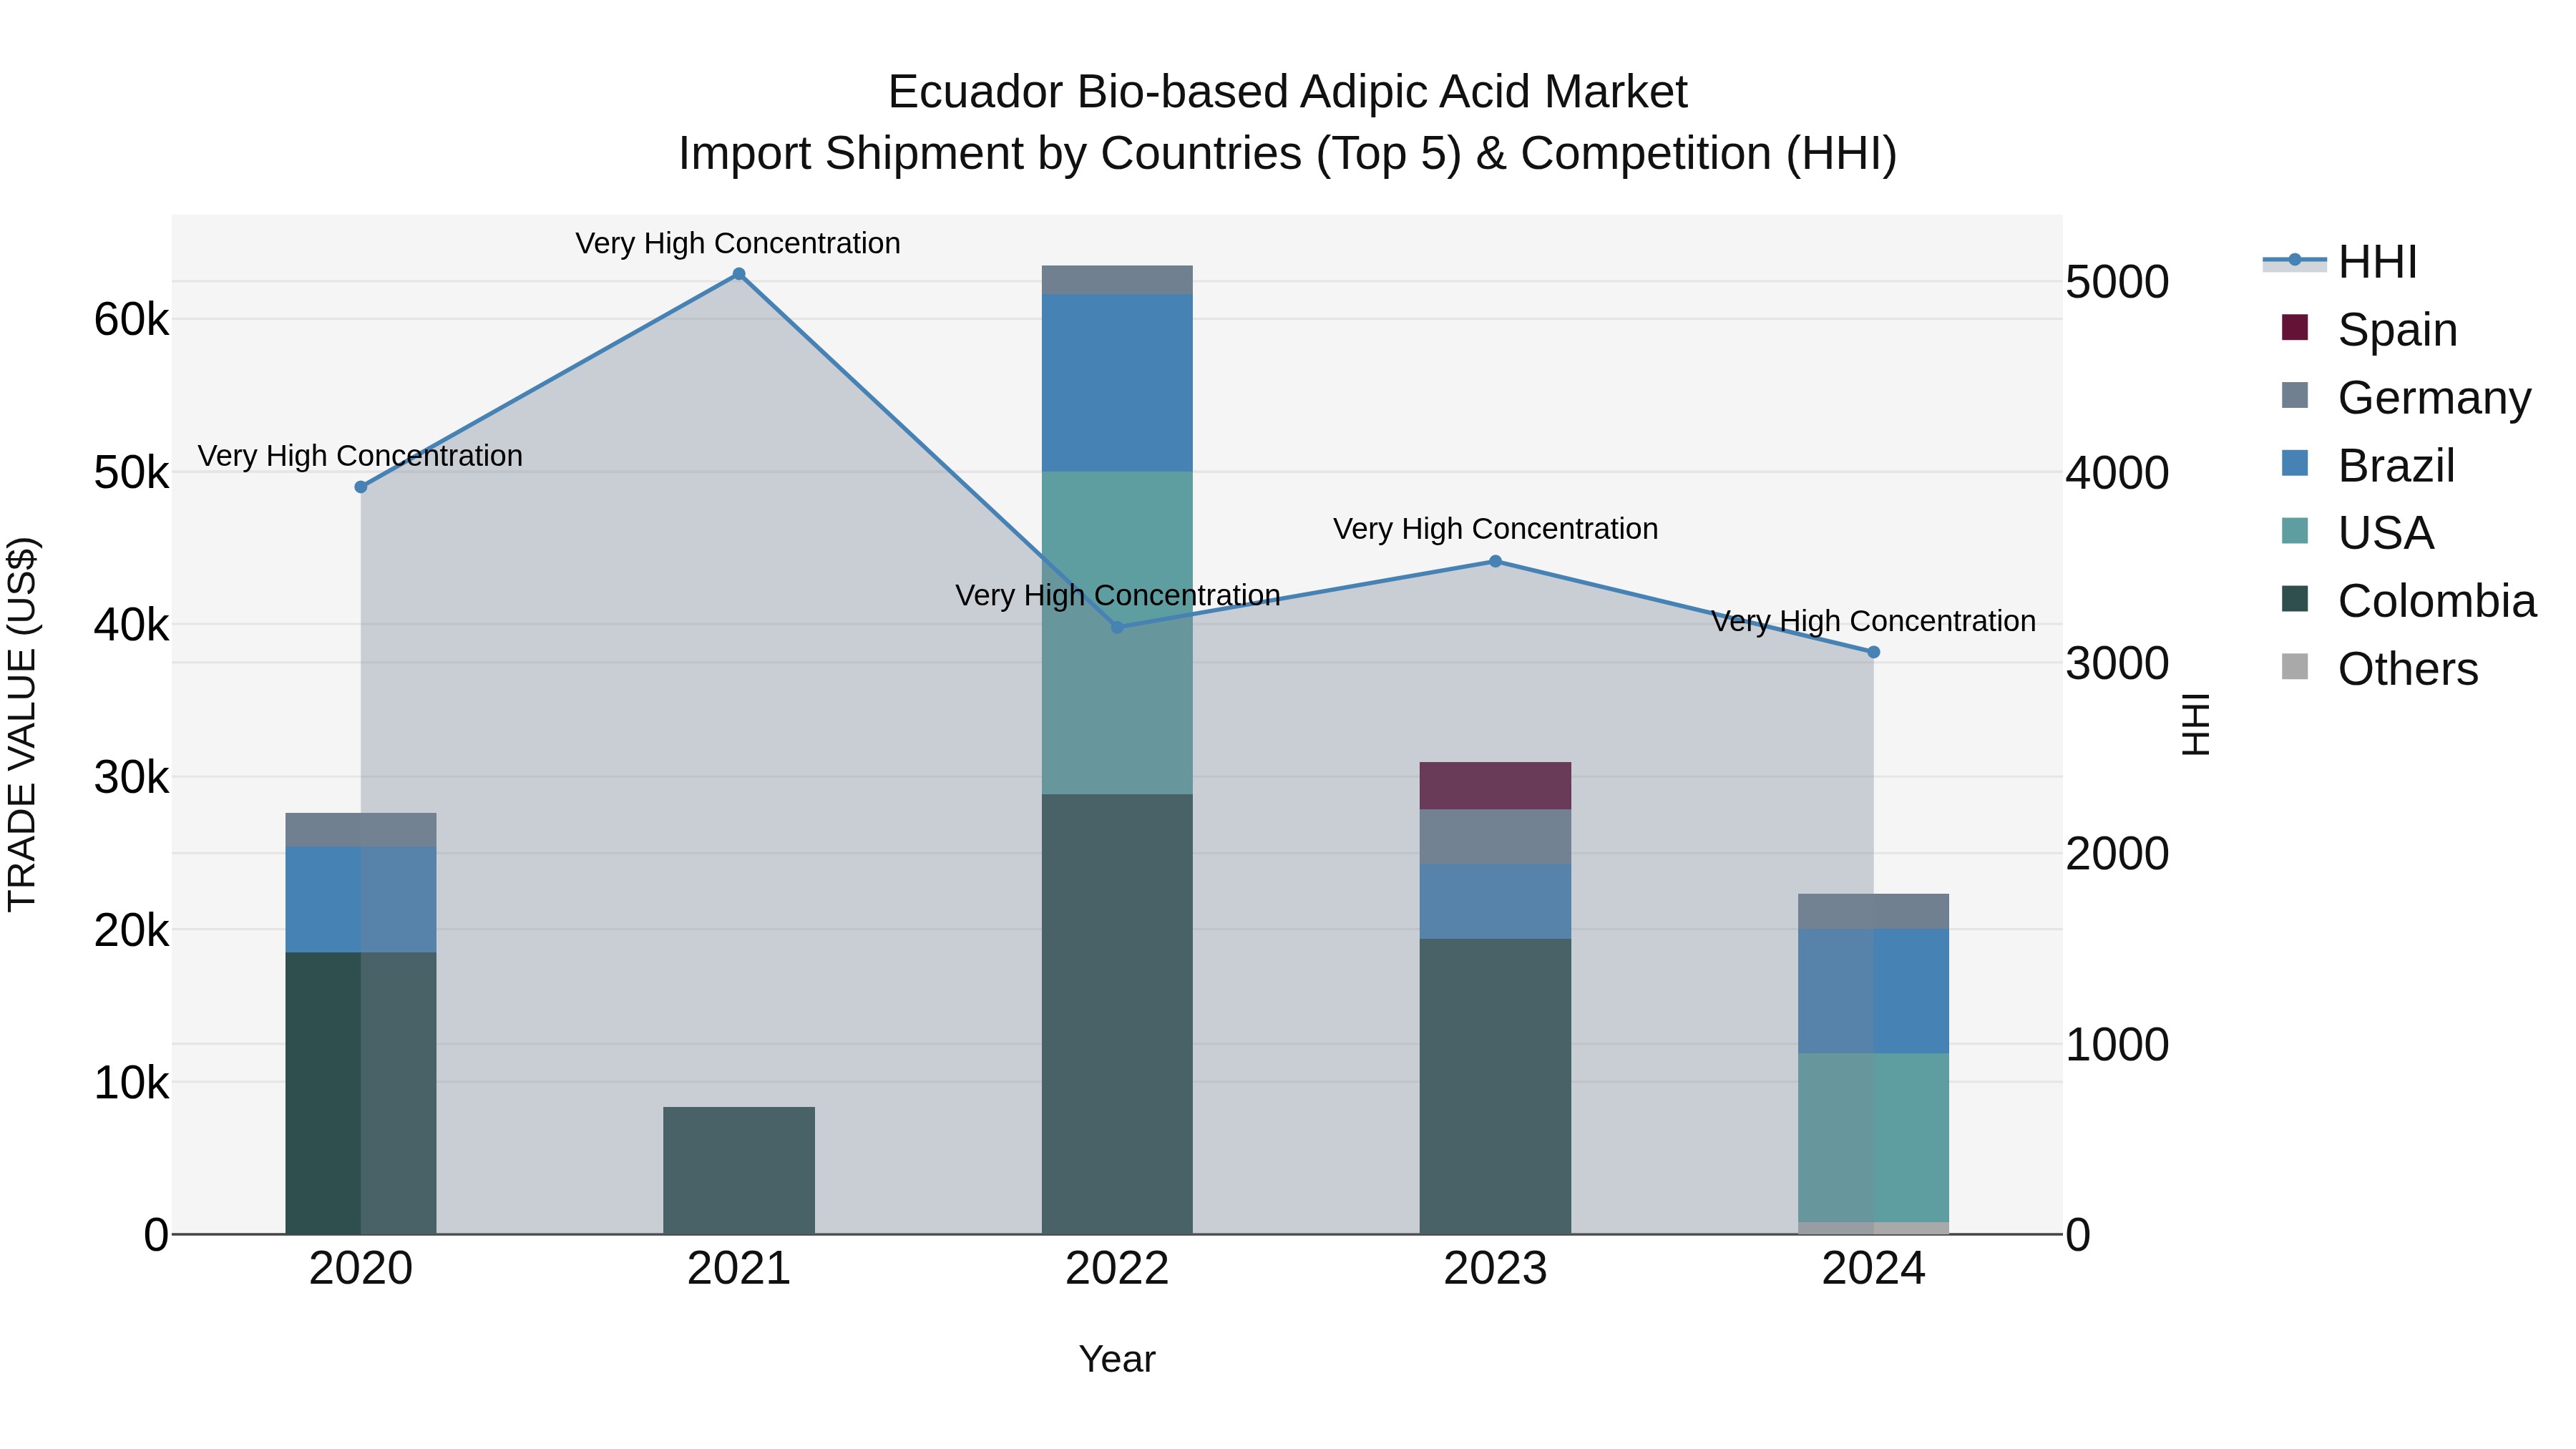Click the '30k' left axis tick label
This screenshot has height=1449, width=2576.
point(131,777)
